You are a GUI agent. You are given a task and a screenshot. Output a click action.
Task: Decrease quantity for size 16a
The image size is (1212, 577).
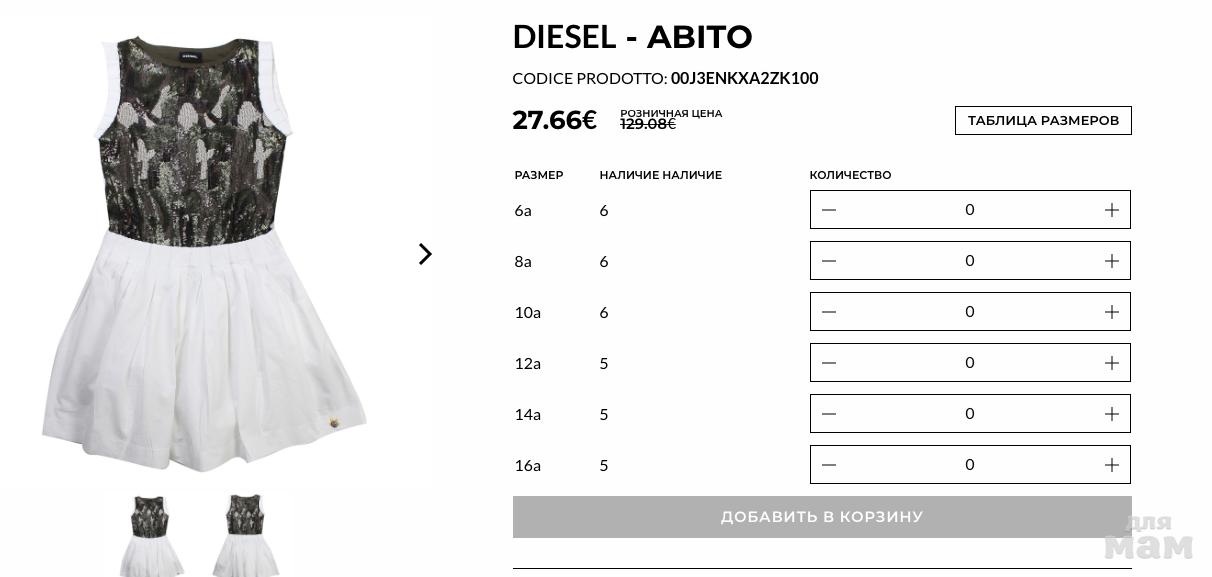pyautogui.click(x=829, y=465)
